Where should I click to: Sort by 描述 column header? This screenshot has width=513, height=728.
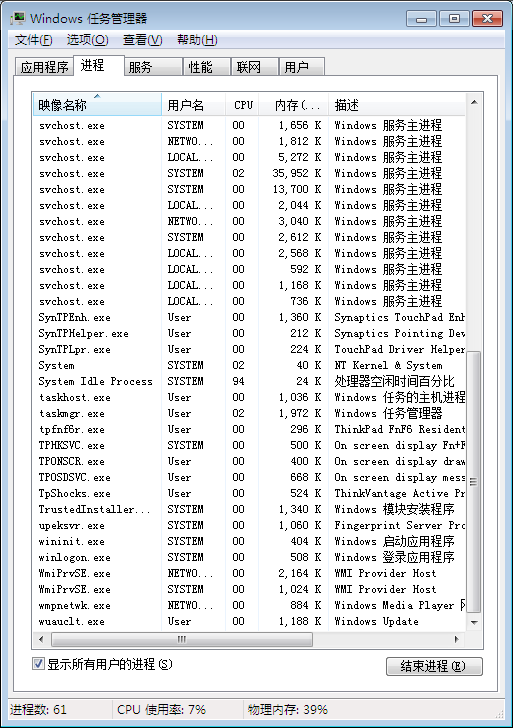(397, 105)
